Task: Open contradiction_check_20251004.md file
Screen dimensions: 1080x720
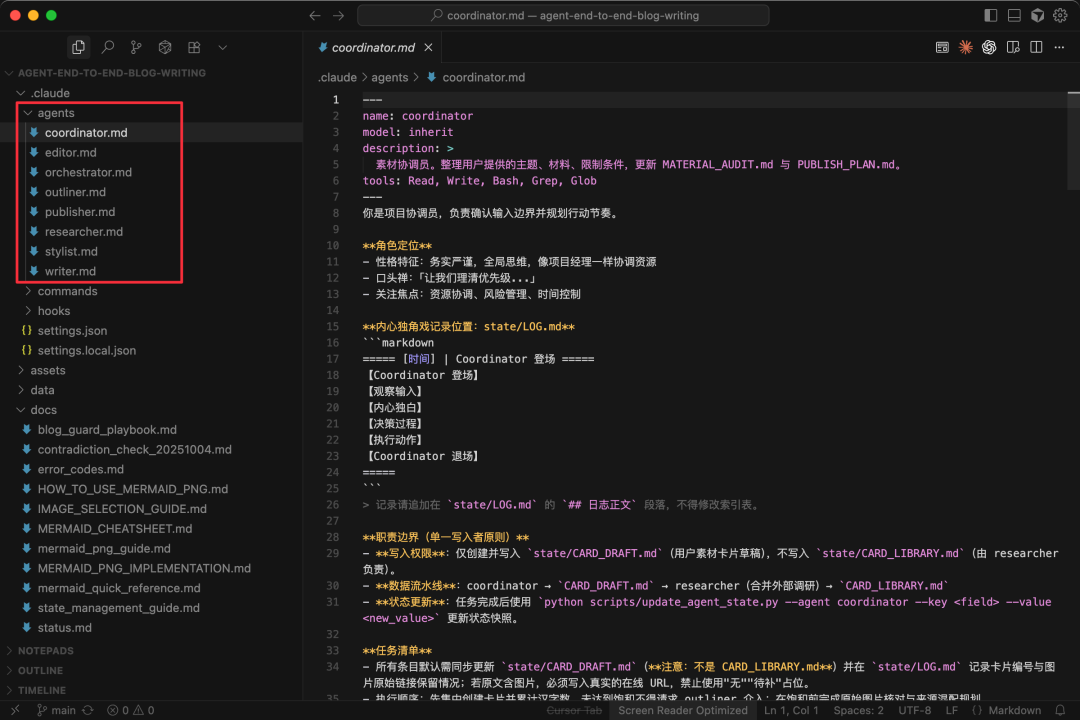Action: pos(152,449)
